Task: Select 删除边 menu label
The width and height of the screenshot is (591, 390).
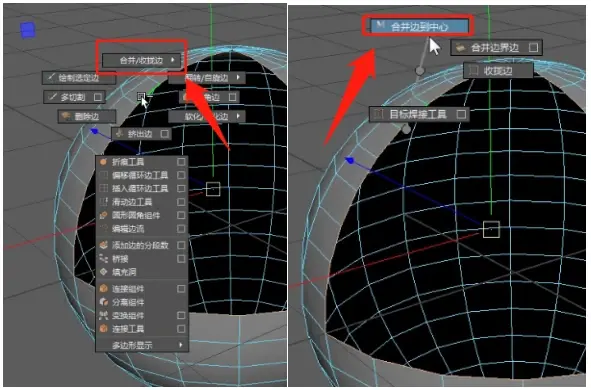Action: tap(86, 116)
